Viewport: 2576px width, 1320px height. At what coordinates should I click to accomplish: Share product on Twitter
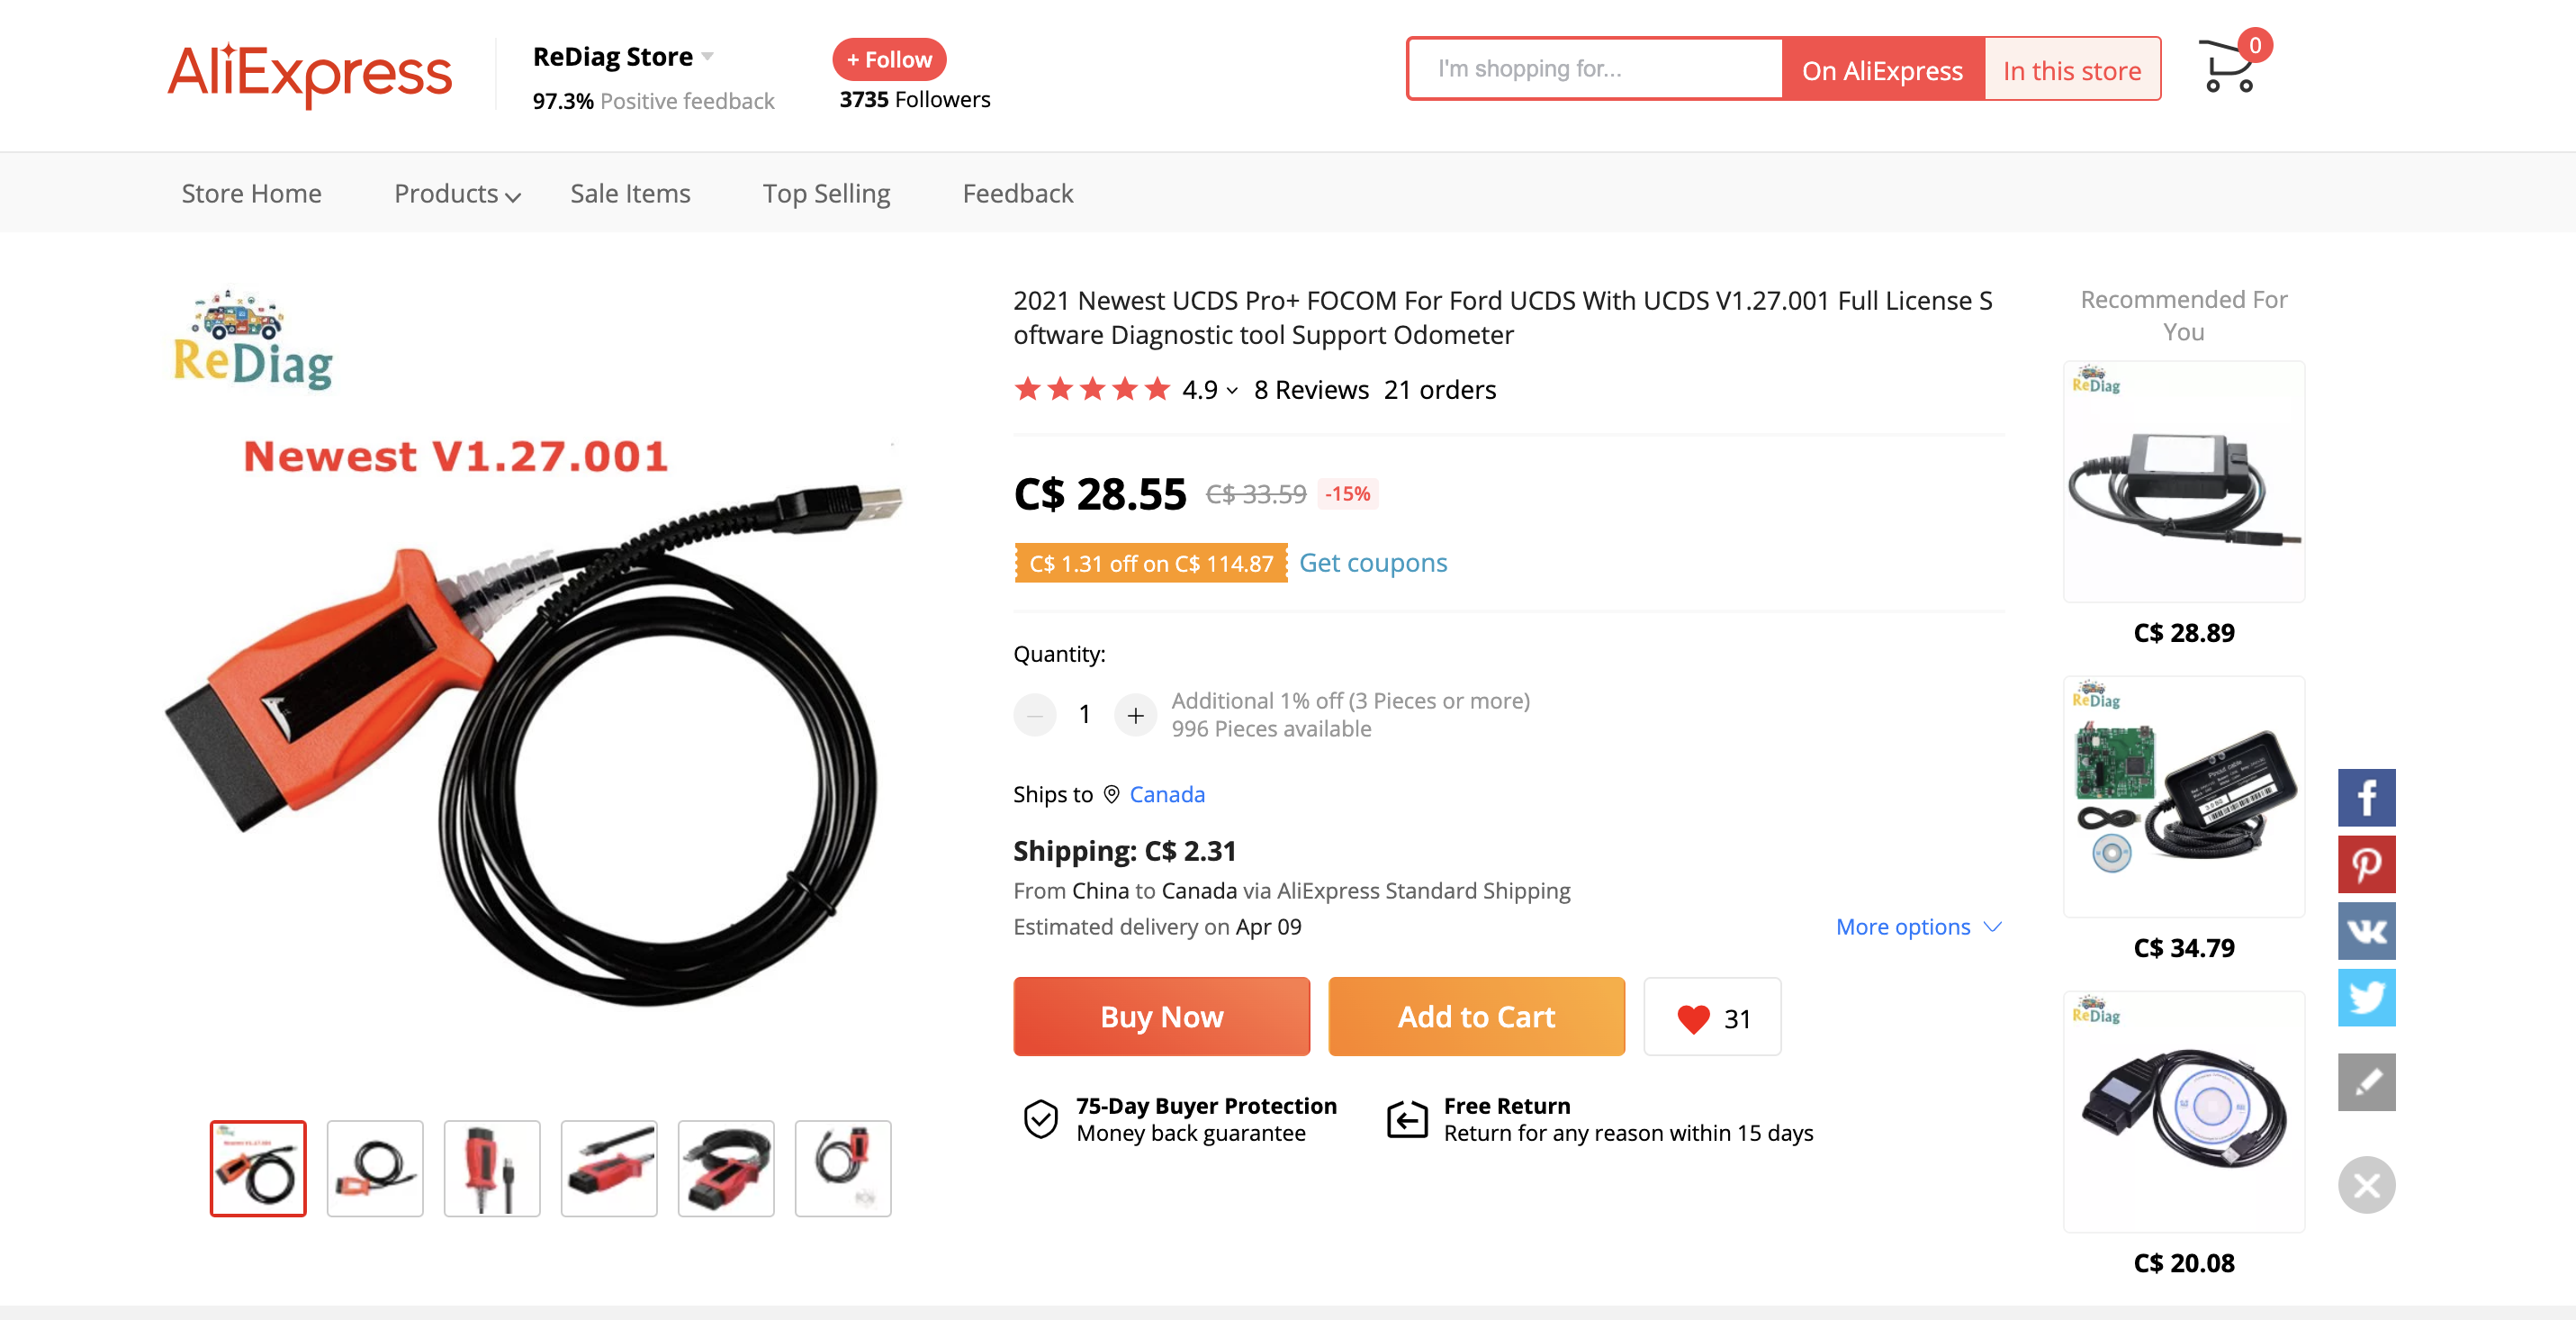tap(2365, 997)
